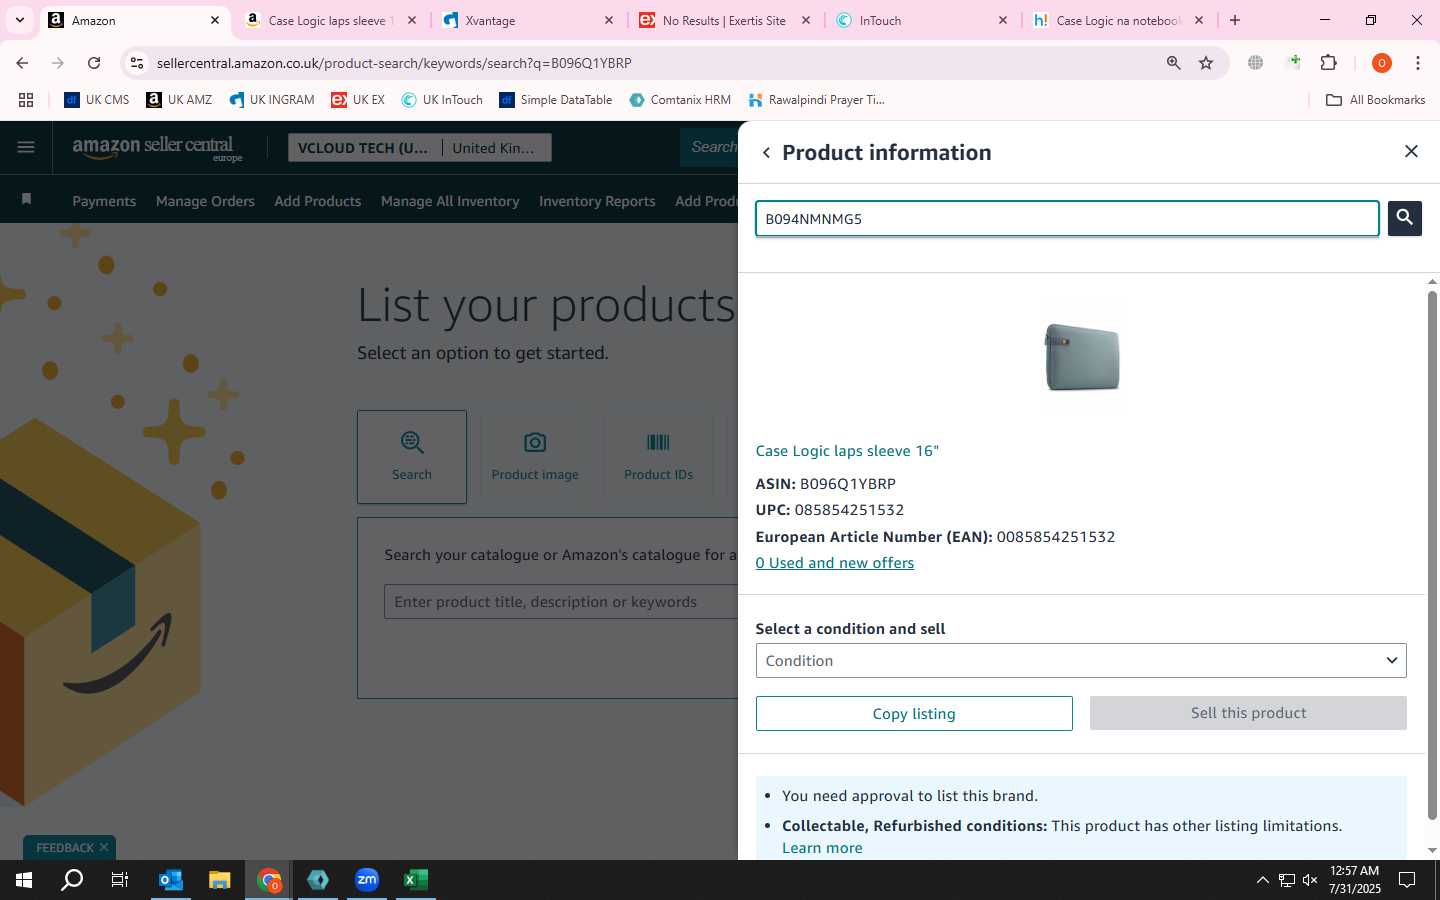Bookmark this page with star icon

click(1206, 63)
